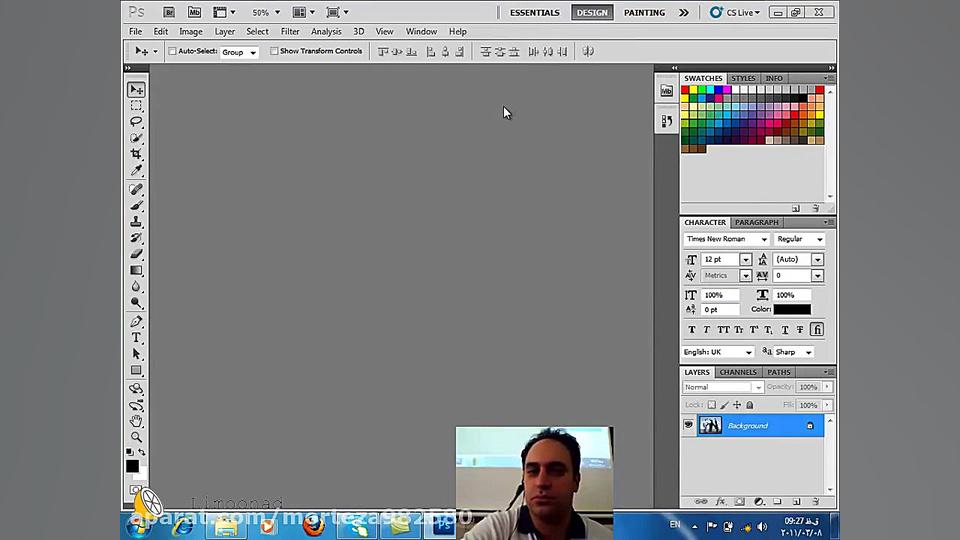
Task: Open the Image menu
Action: (x=190, y=31)
